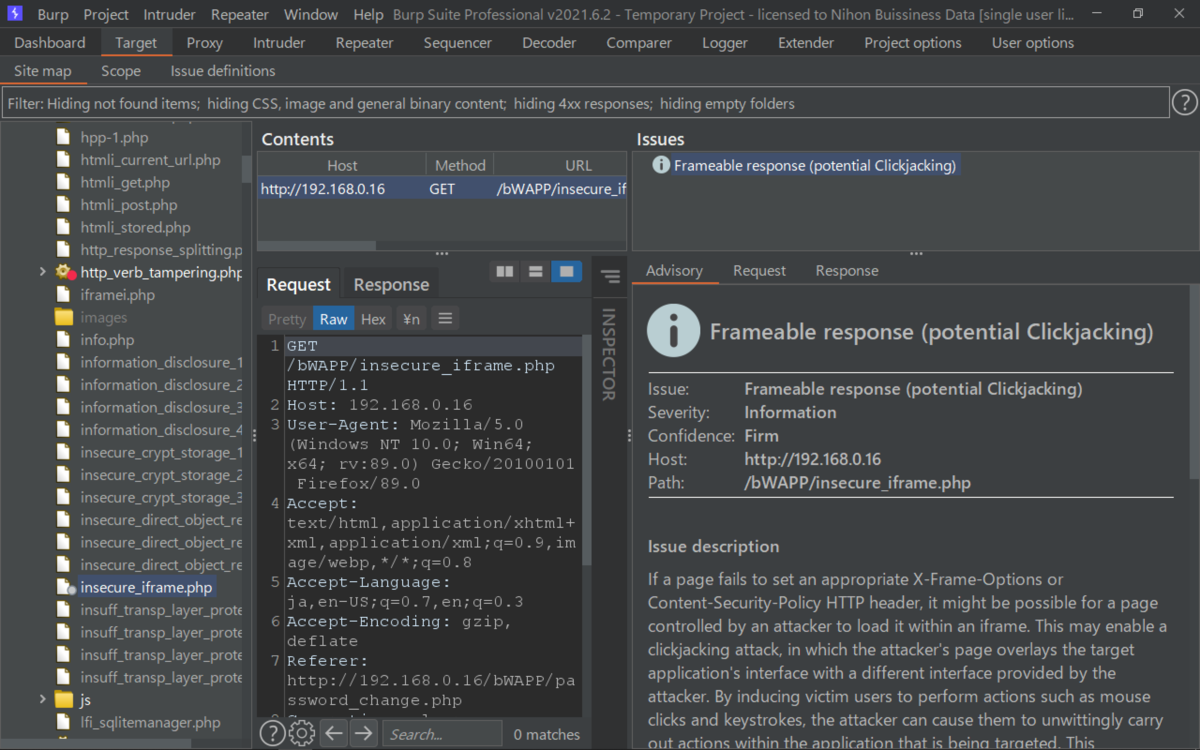Sort contents by Host column header
This screenshot has height=750, width=1200.
click(x=342, y=165)
